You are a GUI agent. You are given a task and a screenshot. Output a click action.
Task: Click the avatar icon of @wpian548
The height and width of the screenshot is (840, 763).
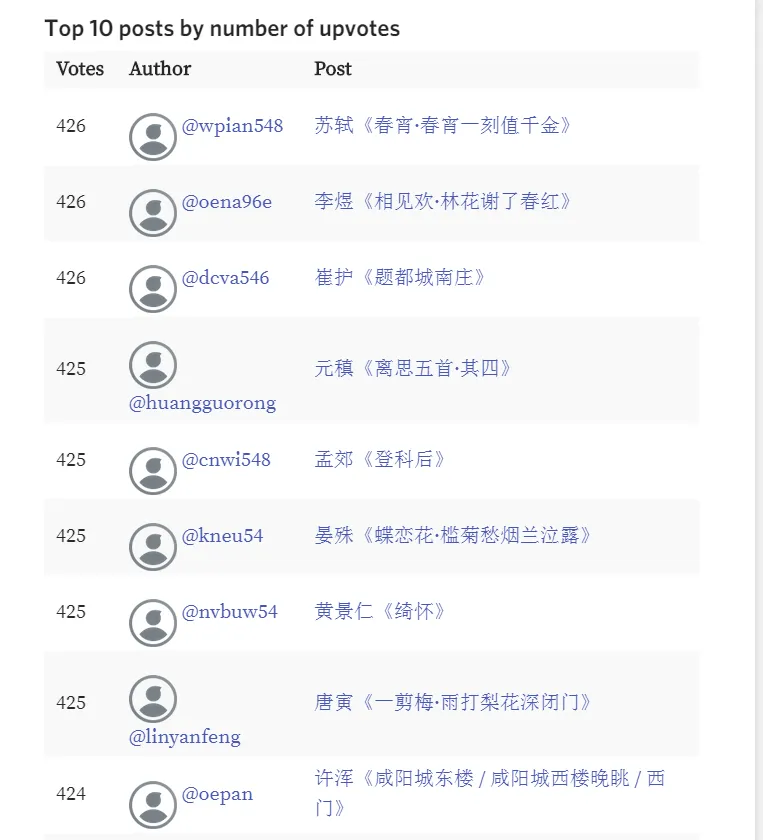153,137
